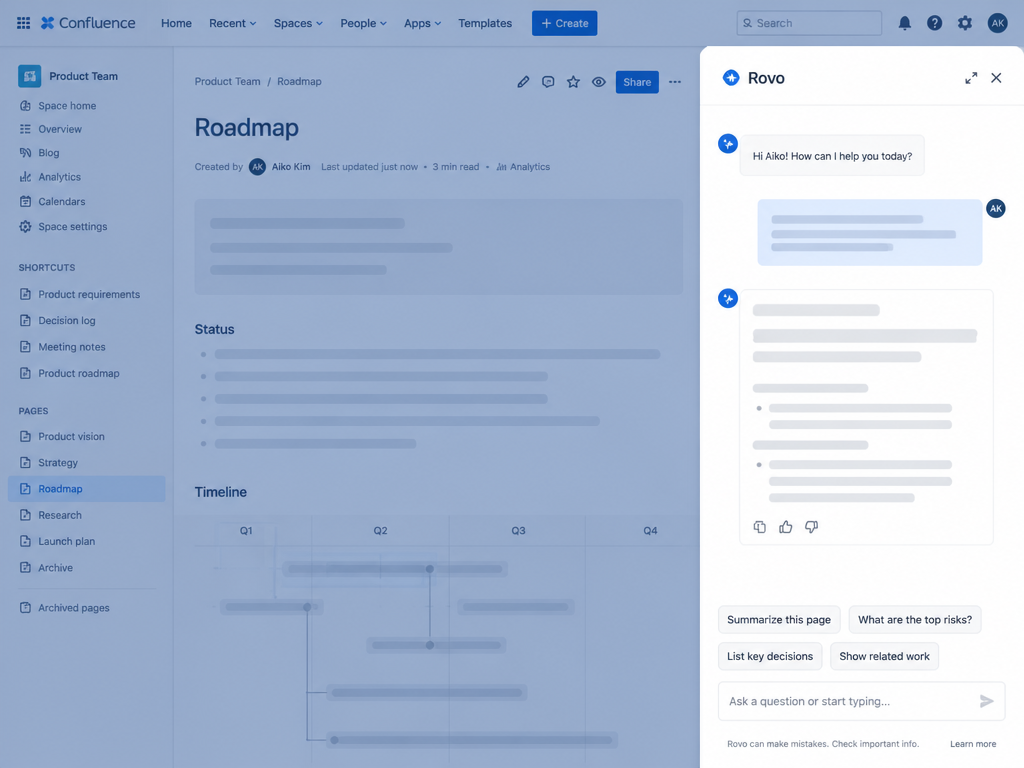Click the Create button
Image resolution: width=1024 pixels, height=768 pixels.
[x=564, y=24]
